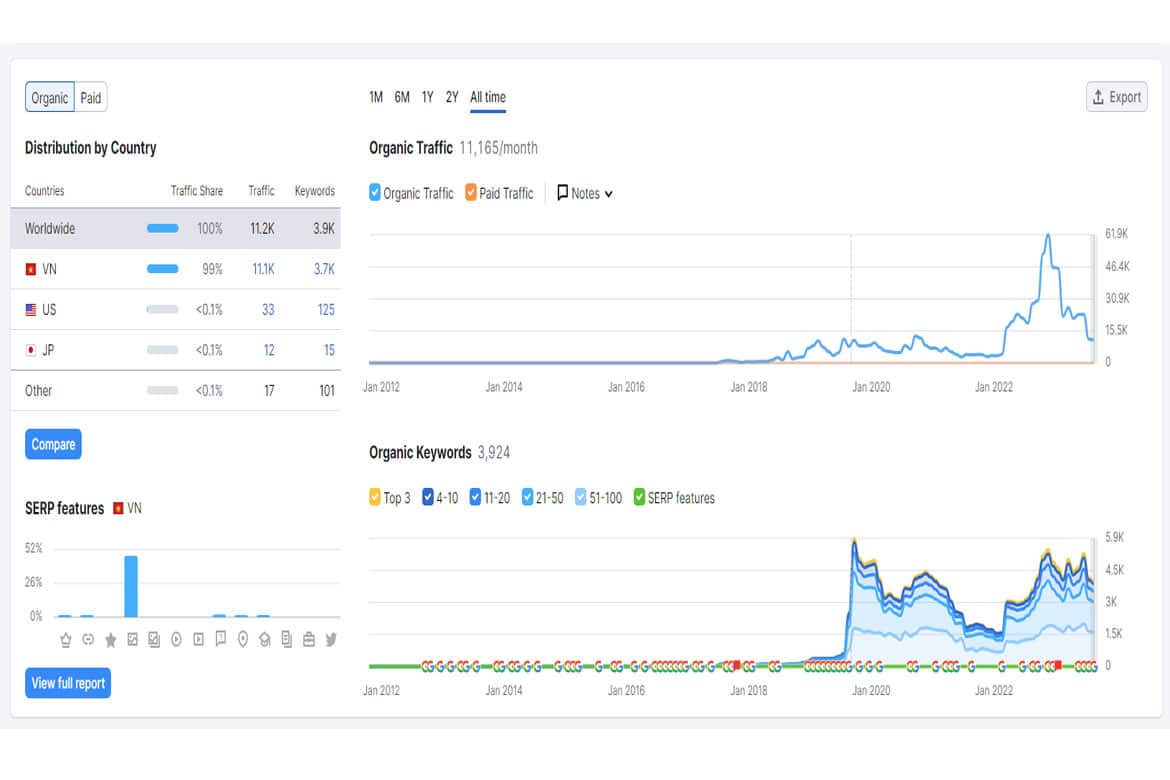
Task: Switch to the 2Y time range
Action: tap(452, 97)
